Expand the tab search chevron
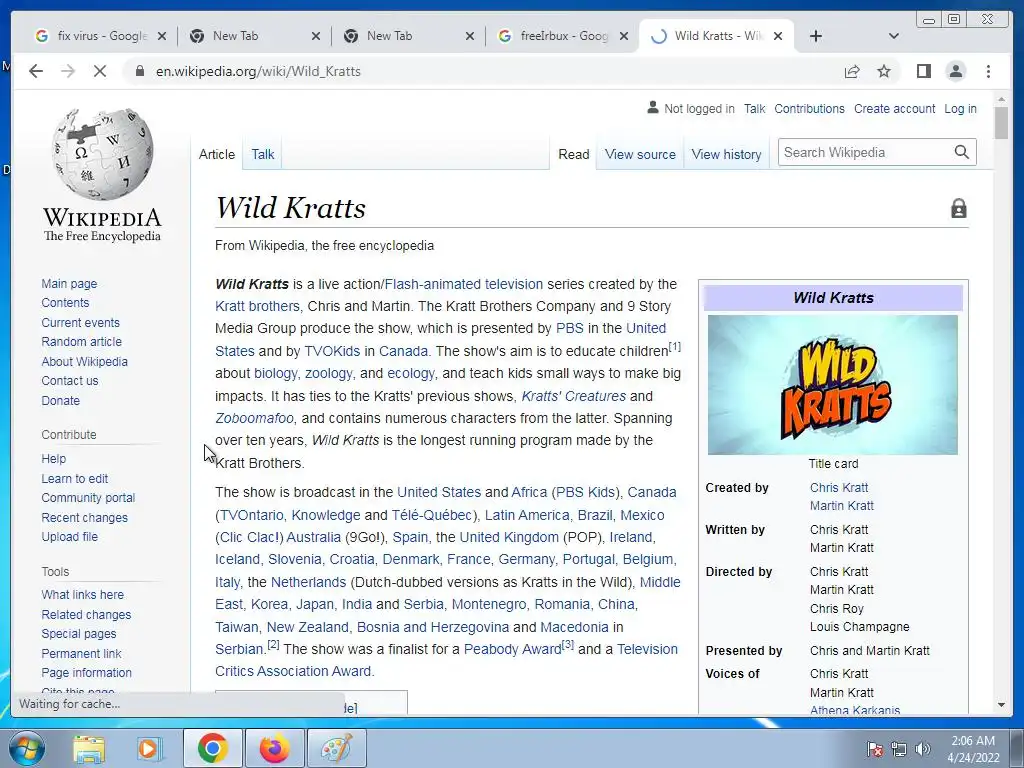 [894, 36]
